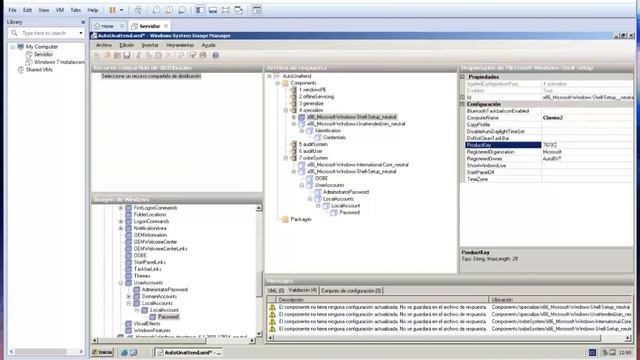Click the AutoUnattend.xml taskbar button

189,353
